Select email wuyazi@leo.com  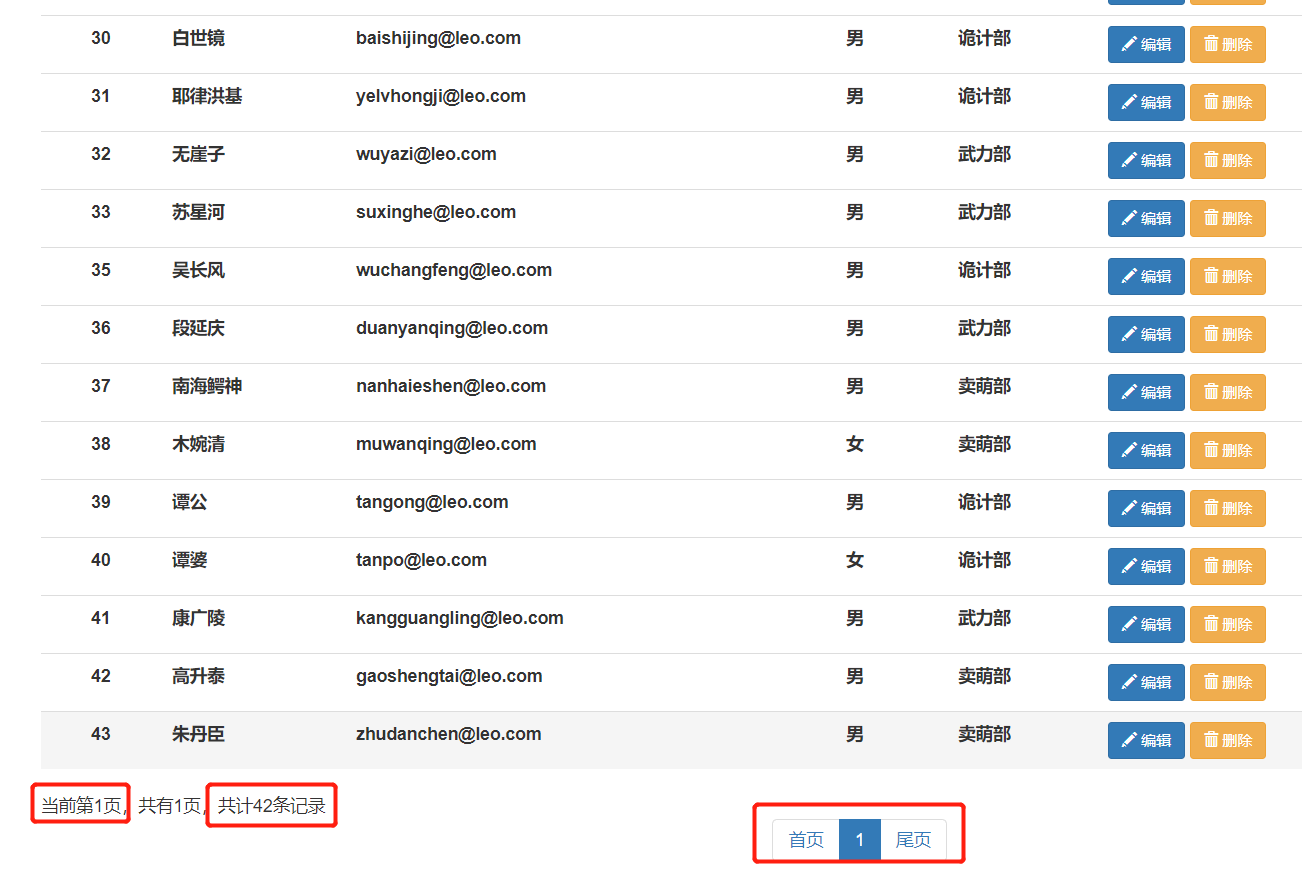pos(426,154)
